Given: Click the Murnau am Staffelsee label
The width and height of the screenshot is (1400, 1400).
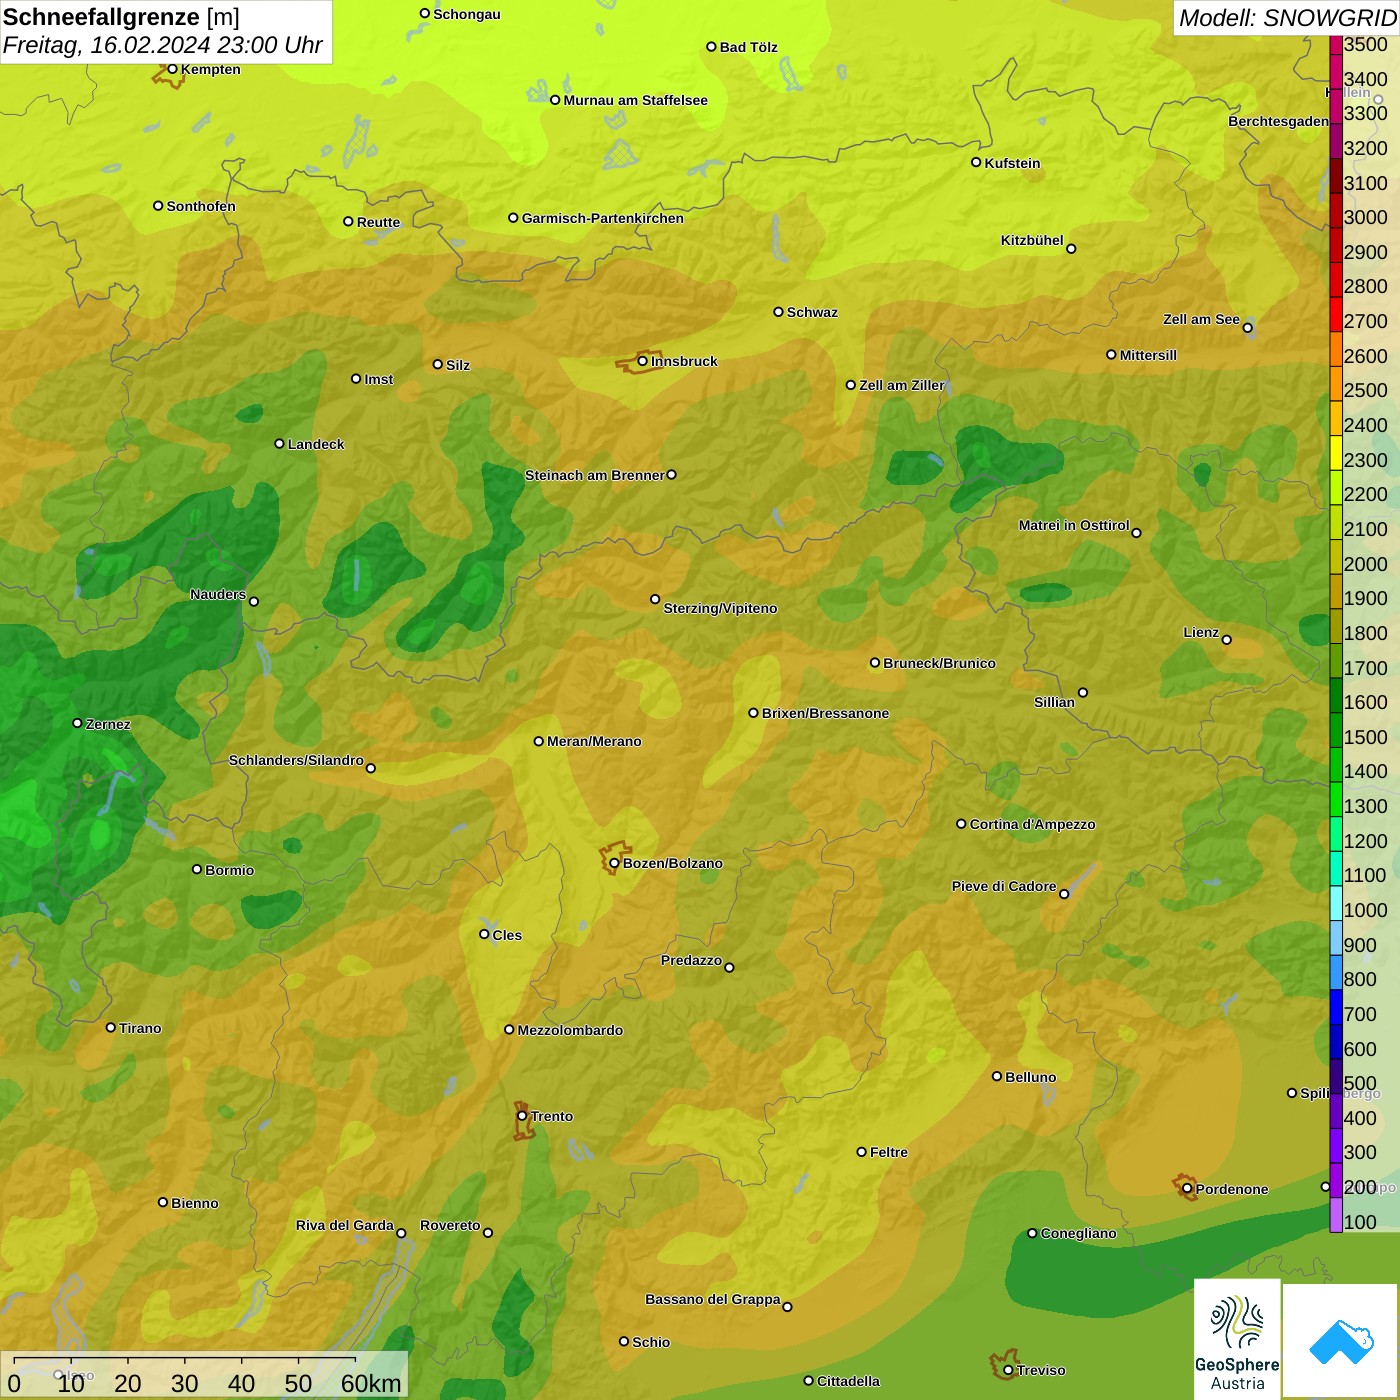Looking at the screenshot, I should tap(636, 100).
